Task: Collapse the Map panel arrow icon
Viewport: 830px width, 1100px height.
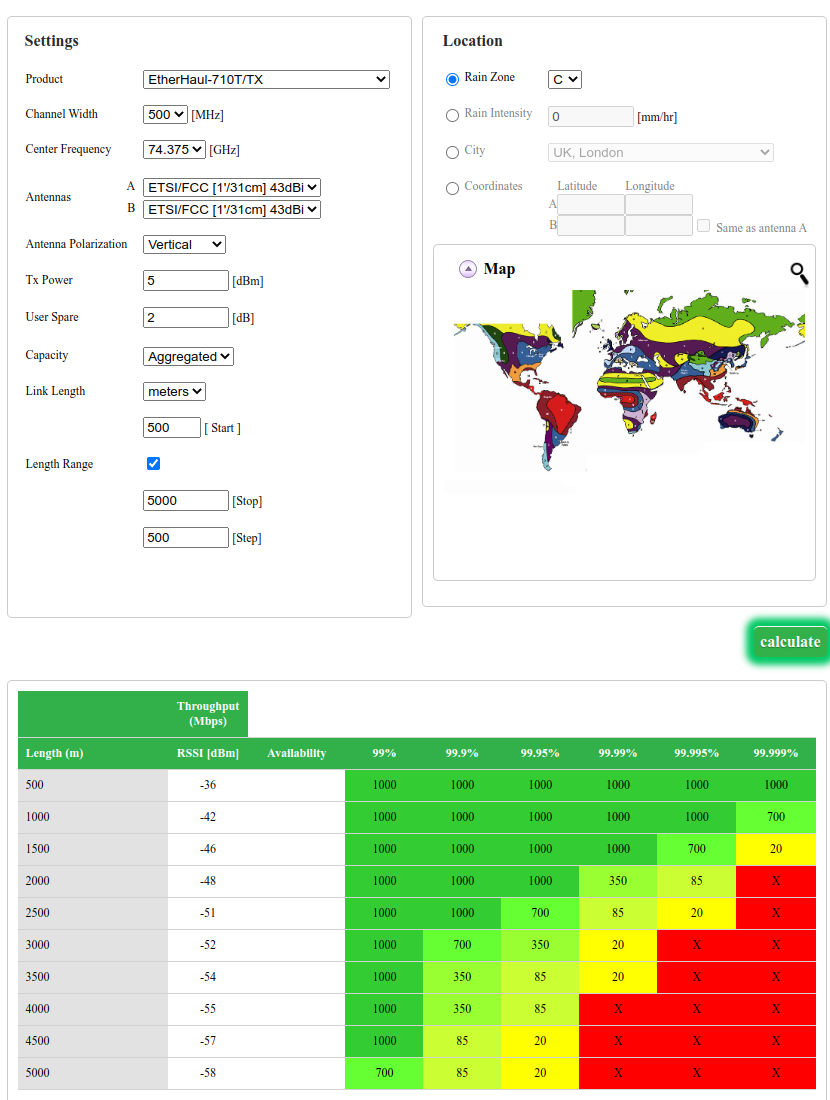Action: pyautogui.click(x=468, y=269)
